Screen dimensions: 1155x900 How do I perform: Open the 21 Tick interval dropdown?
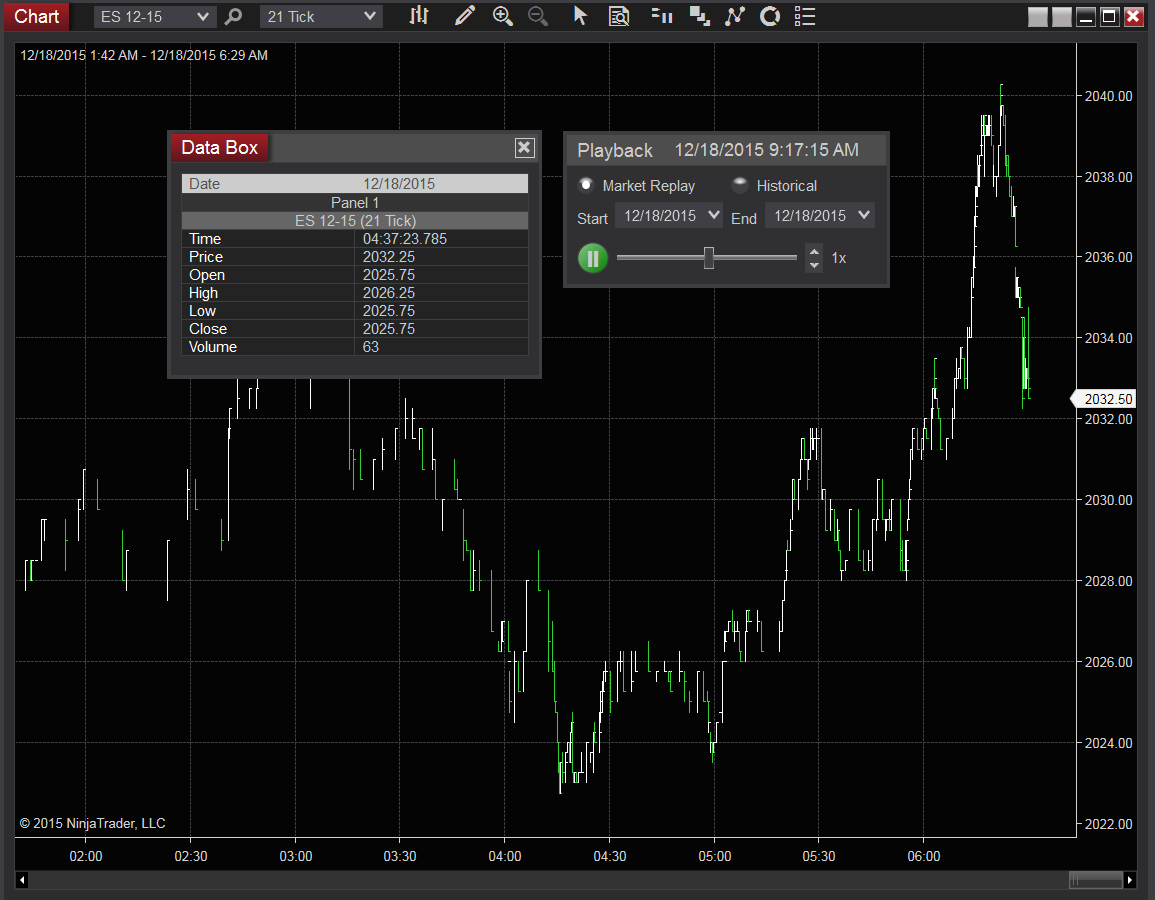tap(321, 16)
